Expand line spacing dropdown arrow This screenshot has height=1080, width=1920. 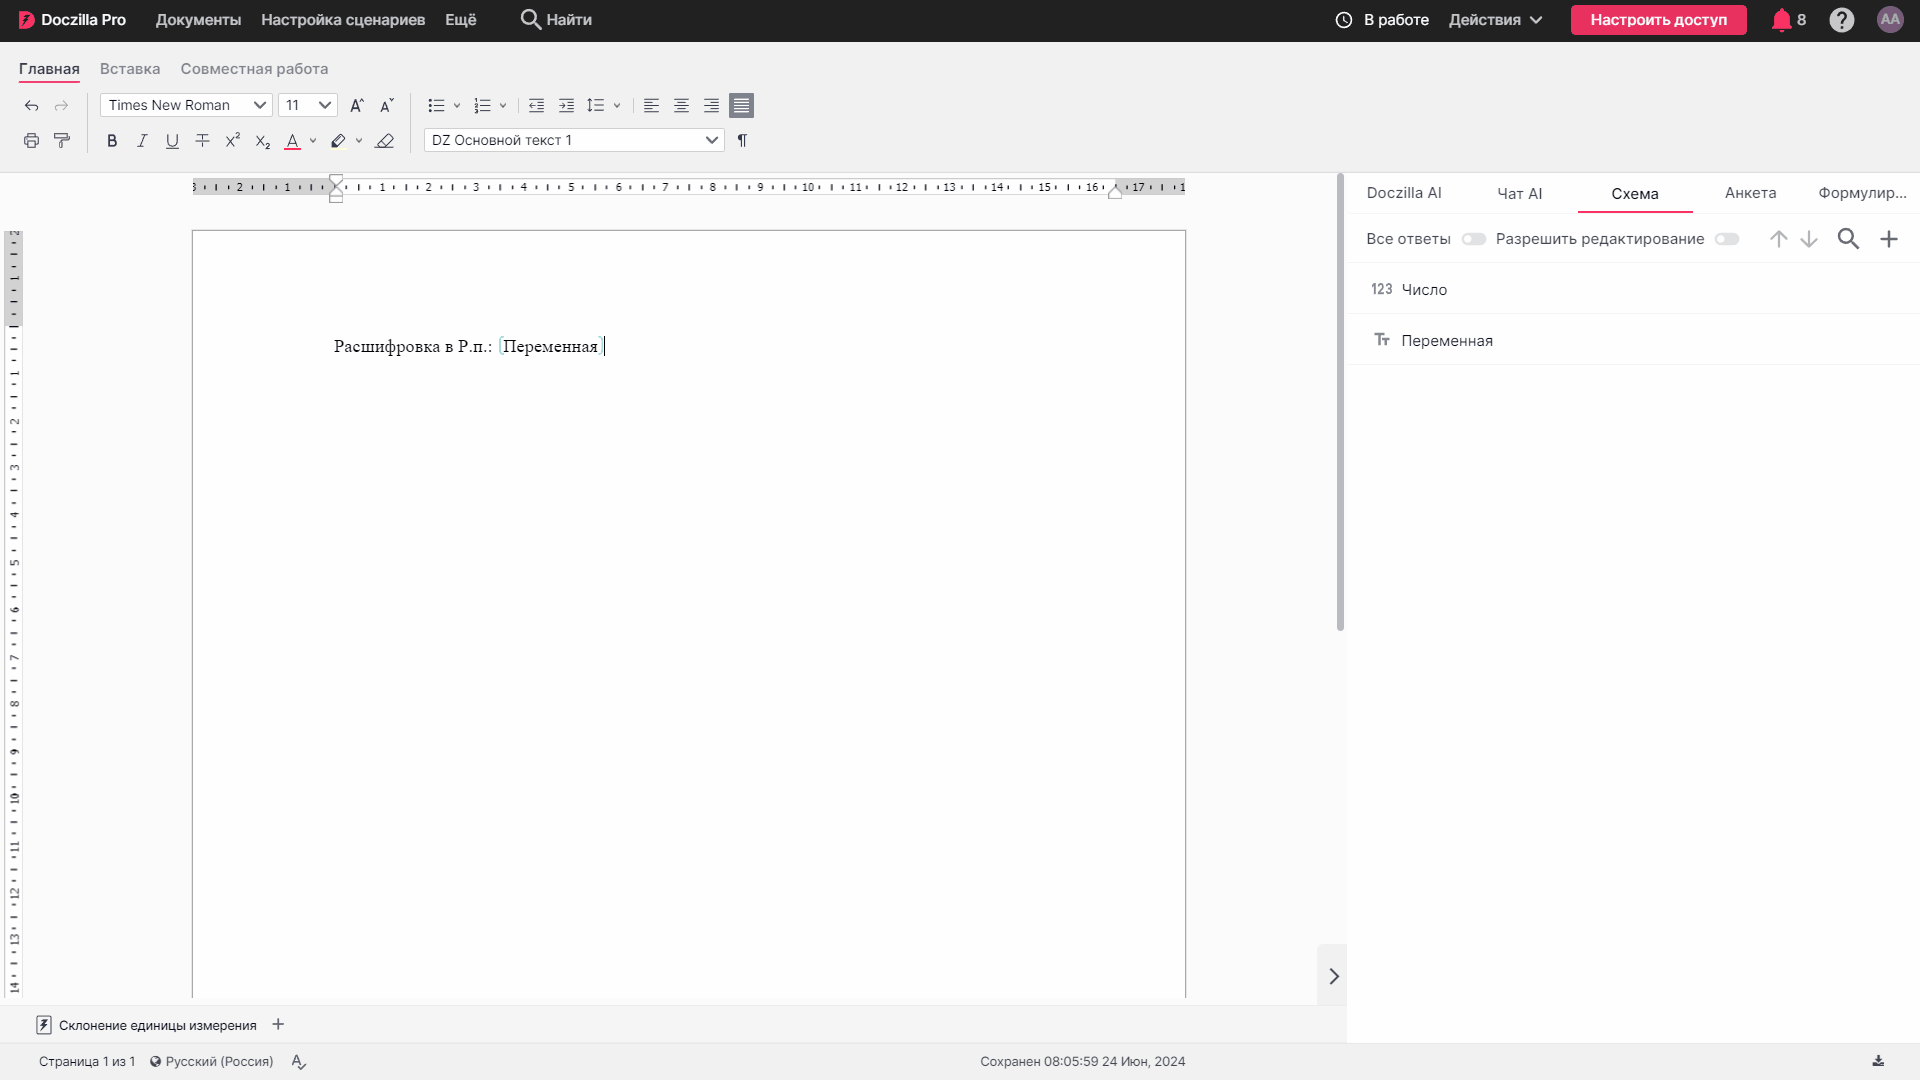tap(617, 106)
